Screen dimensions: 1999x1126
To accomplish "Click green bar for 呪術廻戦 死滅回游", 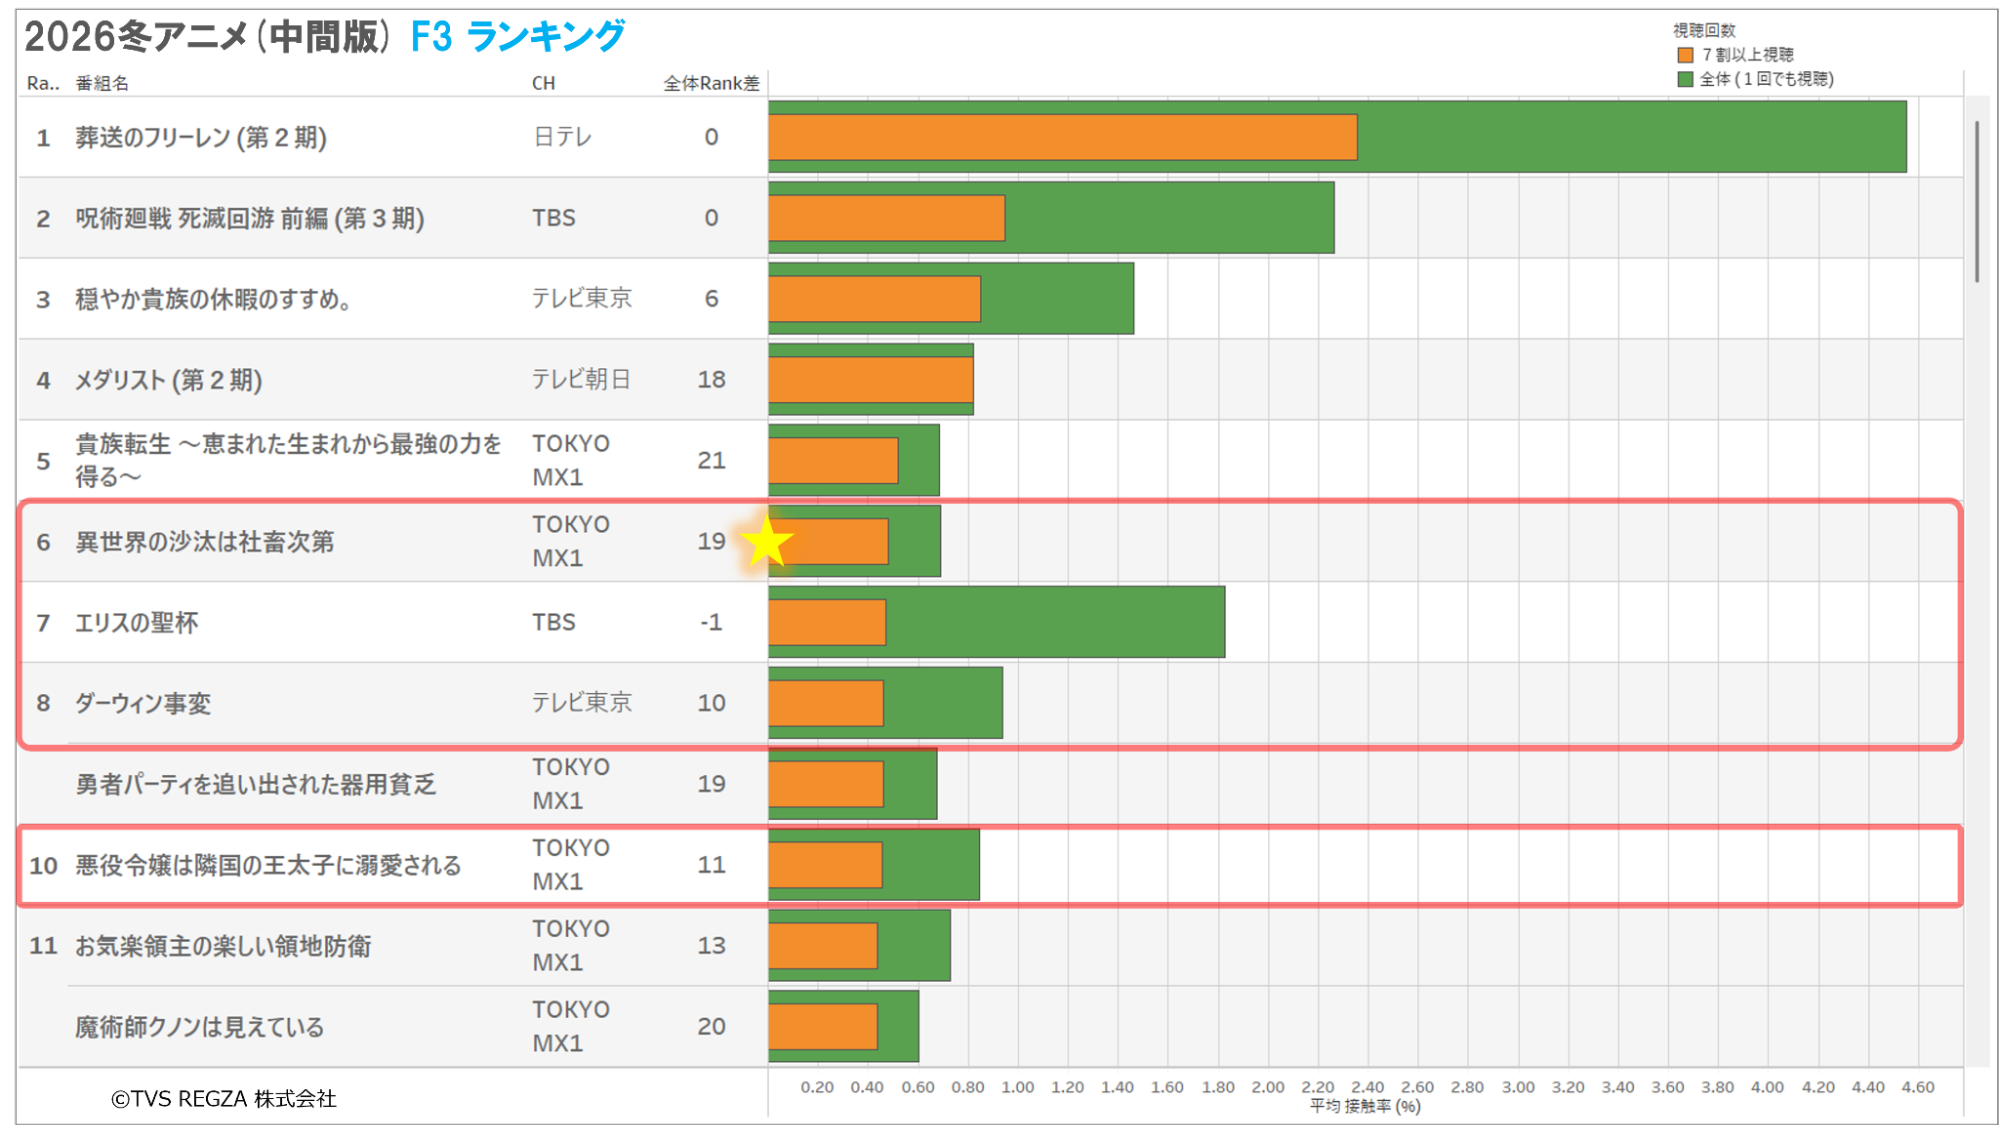I will 1168,218.
